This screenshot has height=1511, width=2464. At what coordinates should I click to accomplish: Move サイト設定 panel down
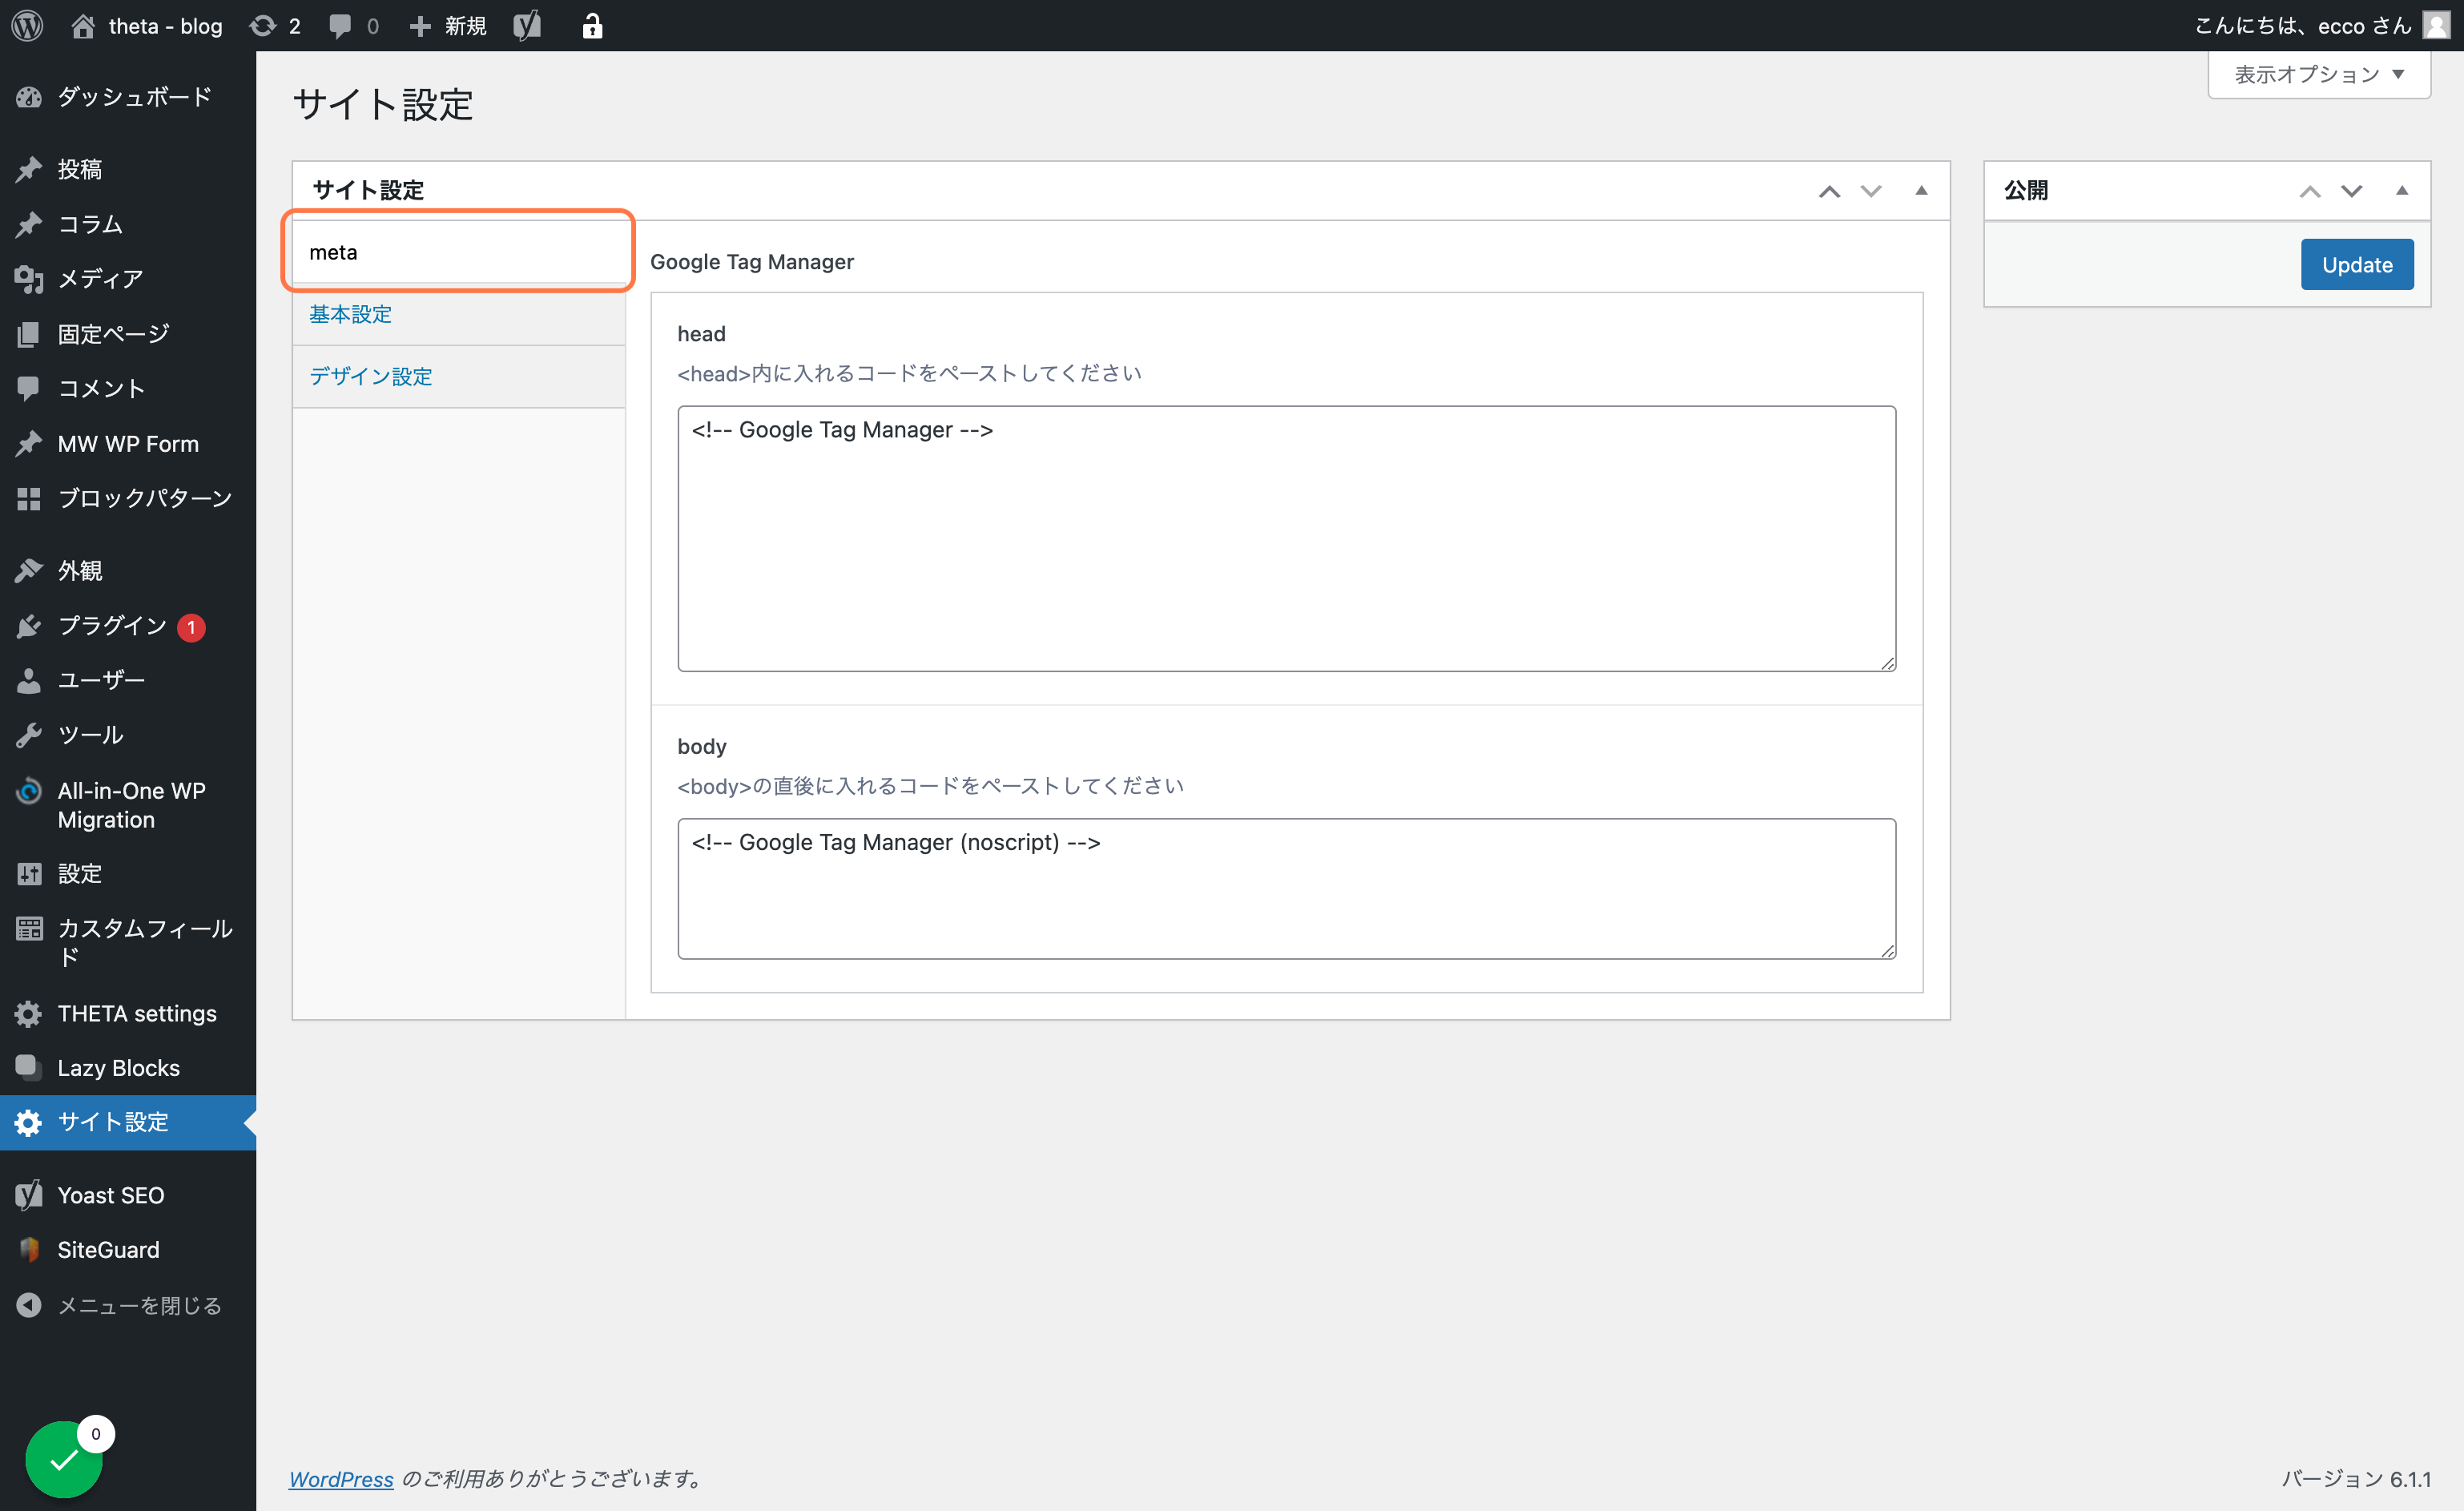1871,191
